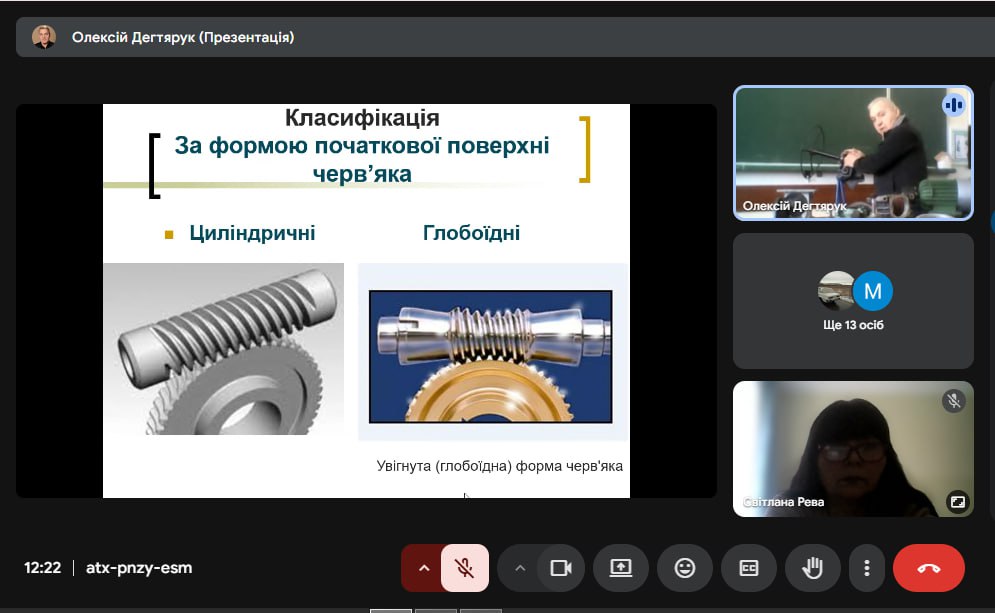Unmute the microphone in the call bar
Screen dimensions: 995x613
pos(464,568)
